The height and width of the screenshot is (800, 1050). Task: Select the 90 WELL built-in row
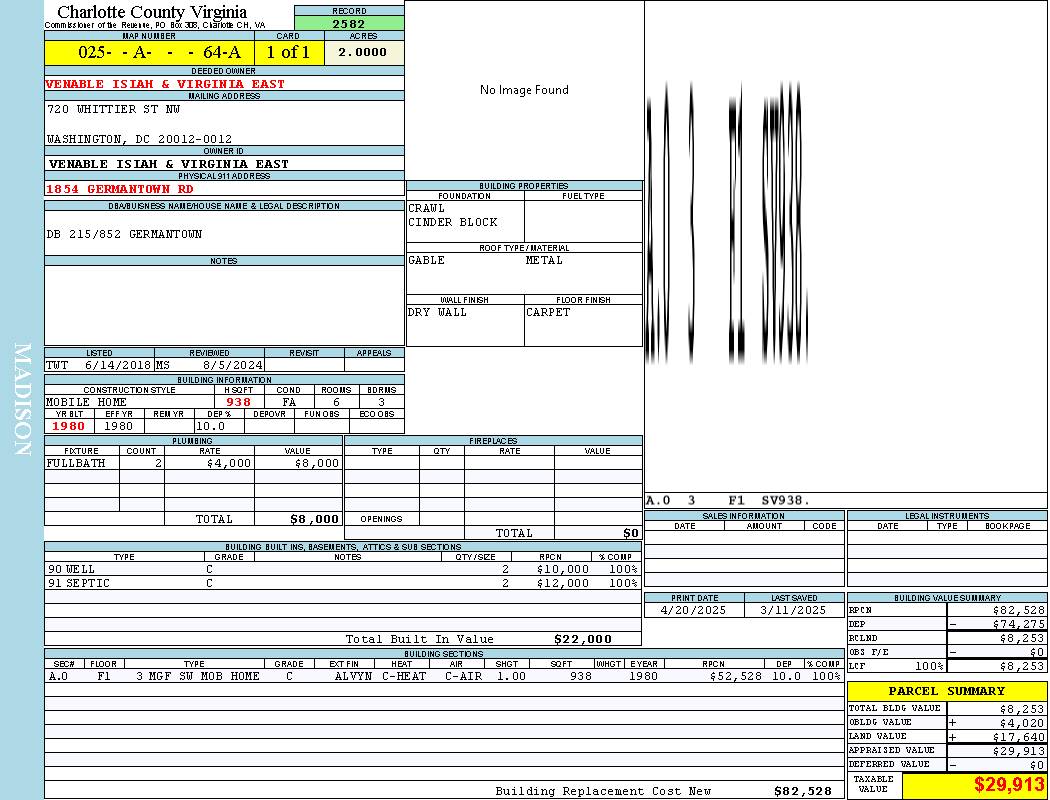coord(341,568)
